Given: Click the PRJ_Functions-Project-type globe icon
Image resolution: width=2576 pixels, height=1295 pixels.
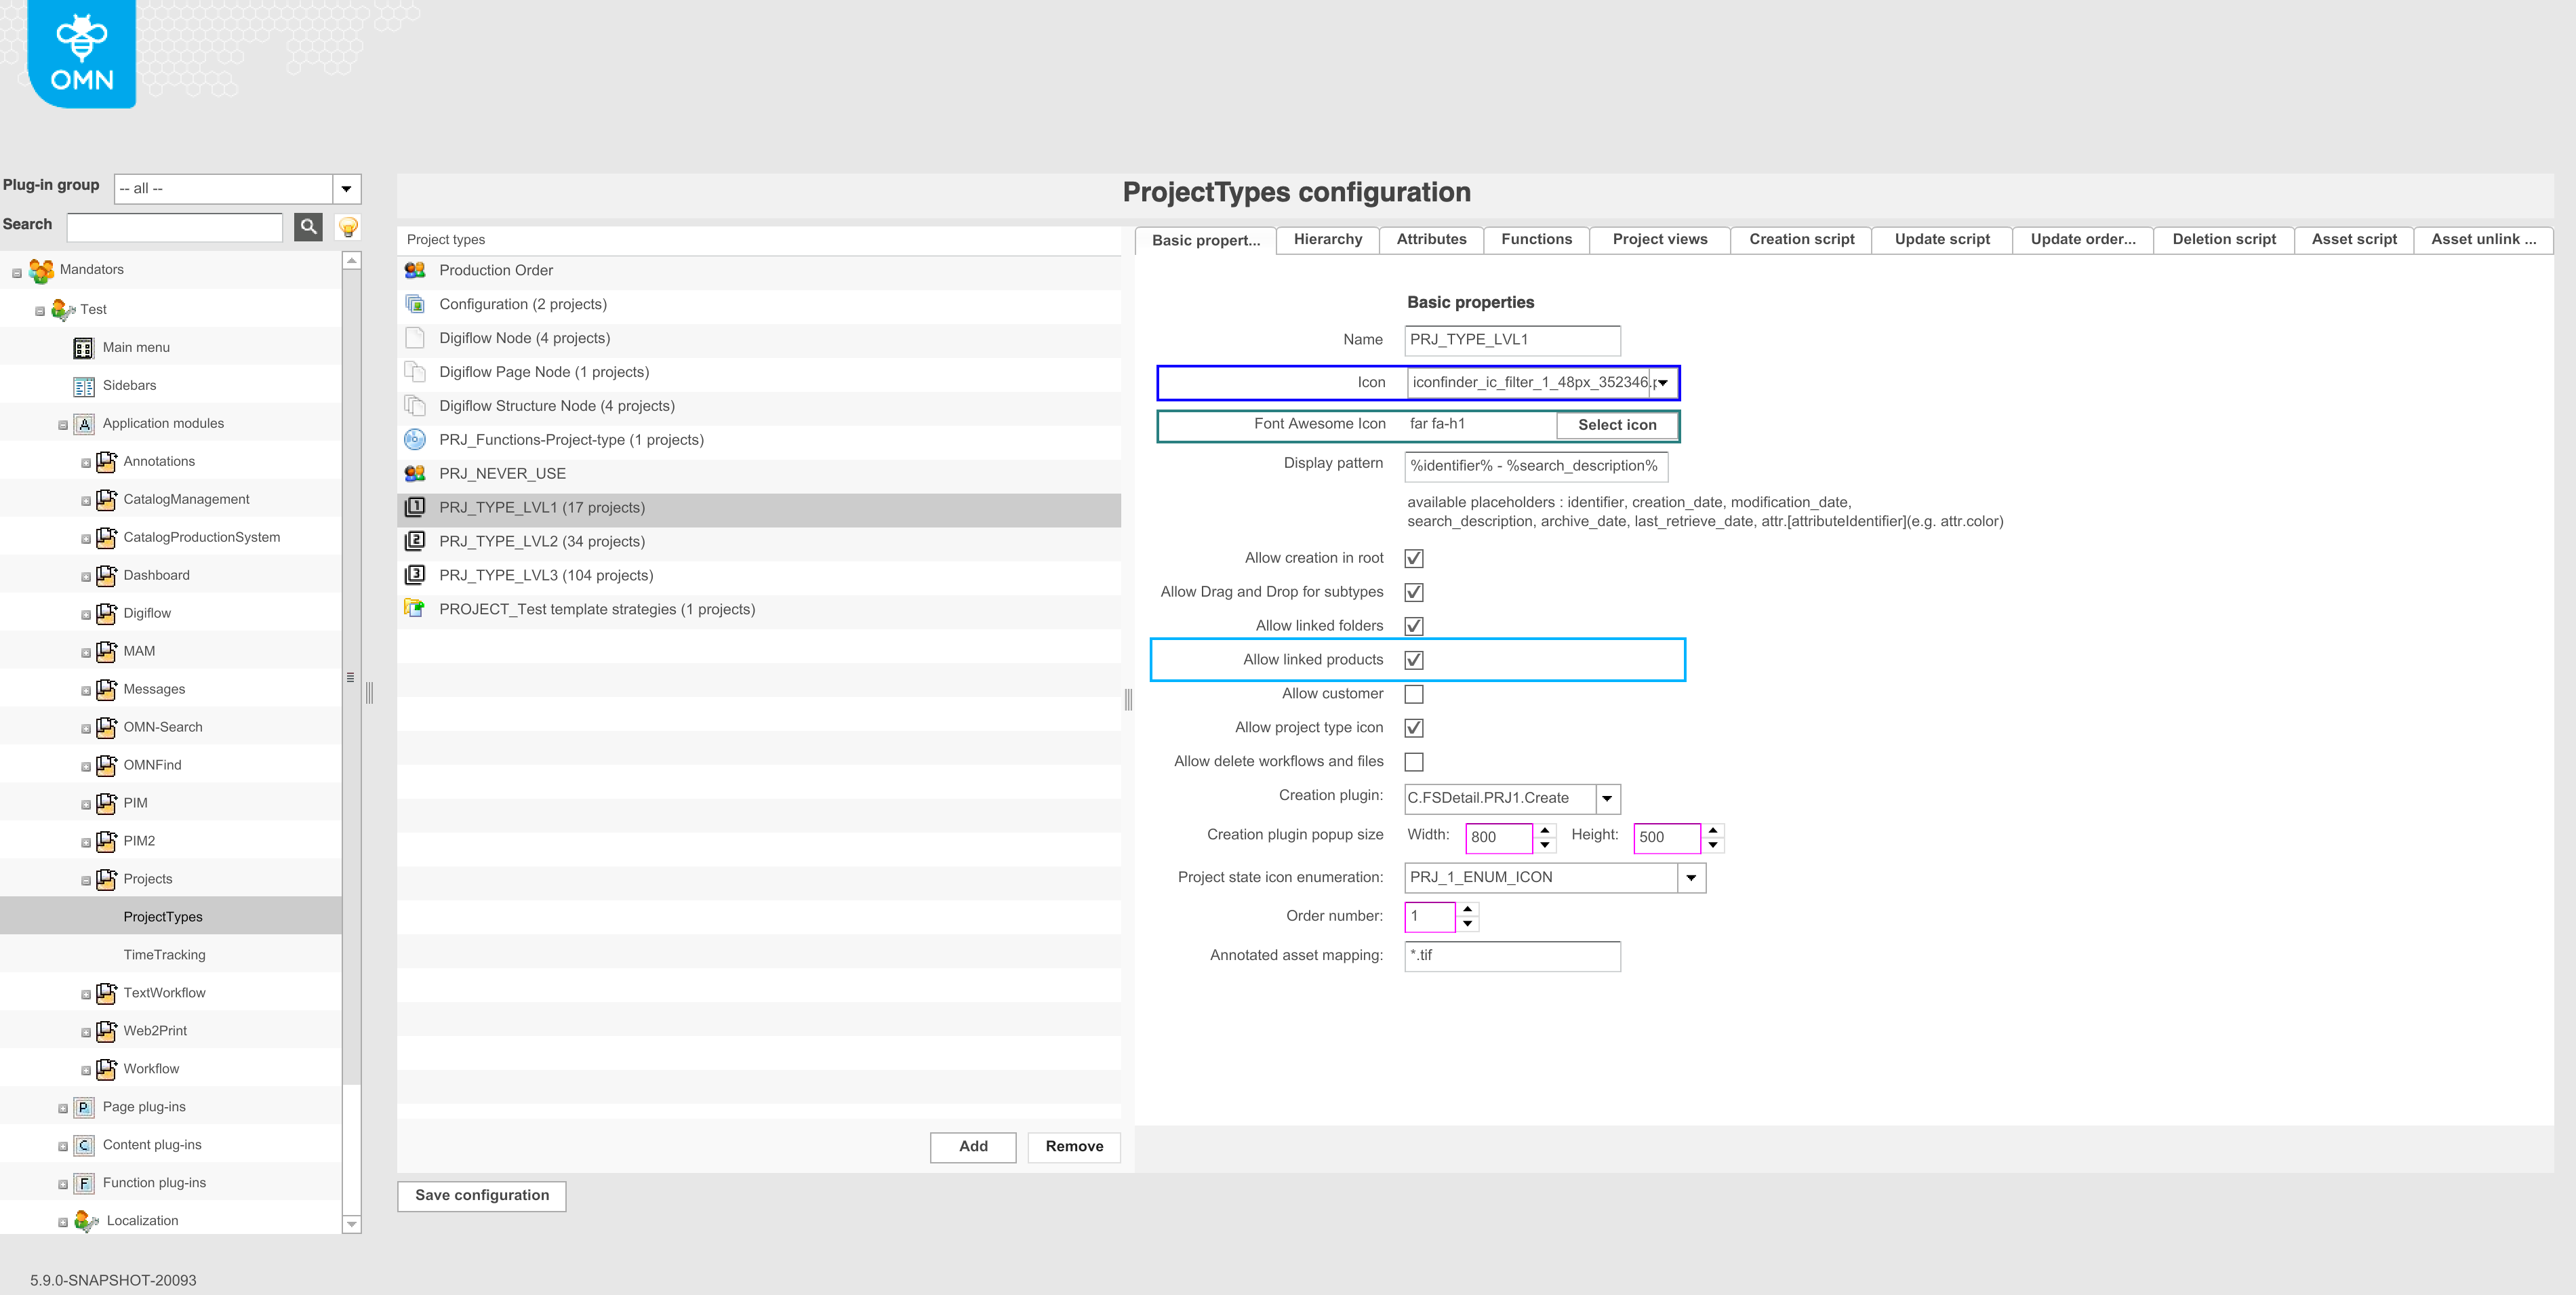Looking at the screenshot, I should (x=415, y=439).
